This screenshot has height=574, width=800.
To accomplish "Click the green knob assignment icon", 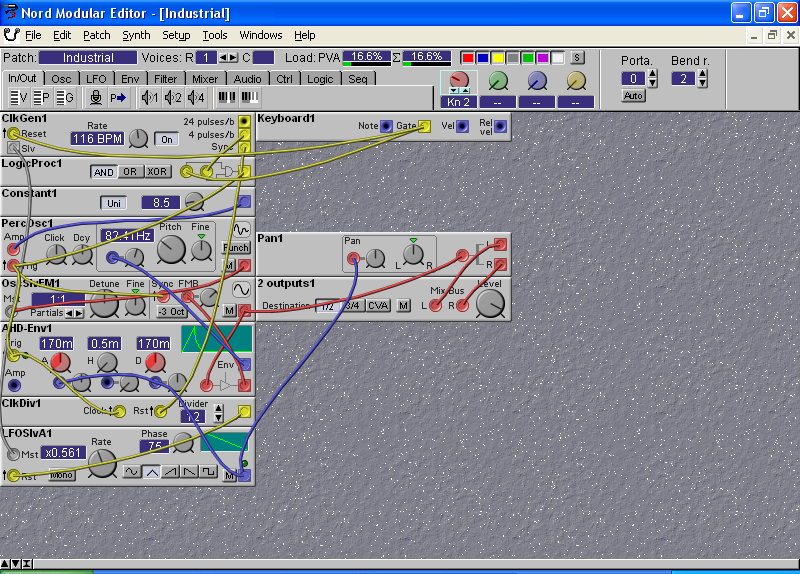I will click(498, 81).
